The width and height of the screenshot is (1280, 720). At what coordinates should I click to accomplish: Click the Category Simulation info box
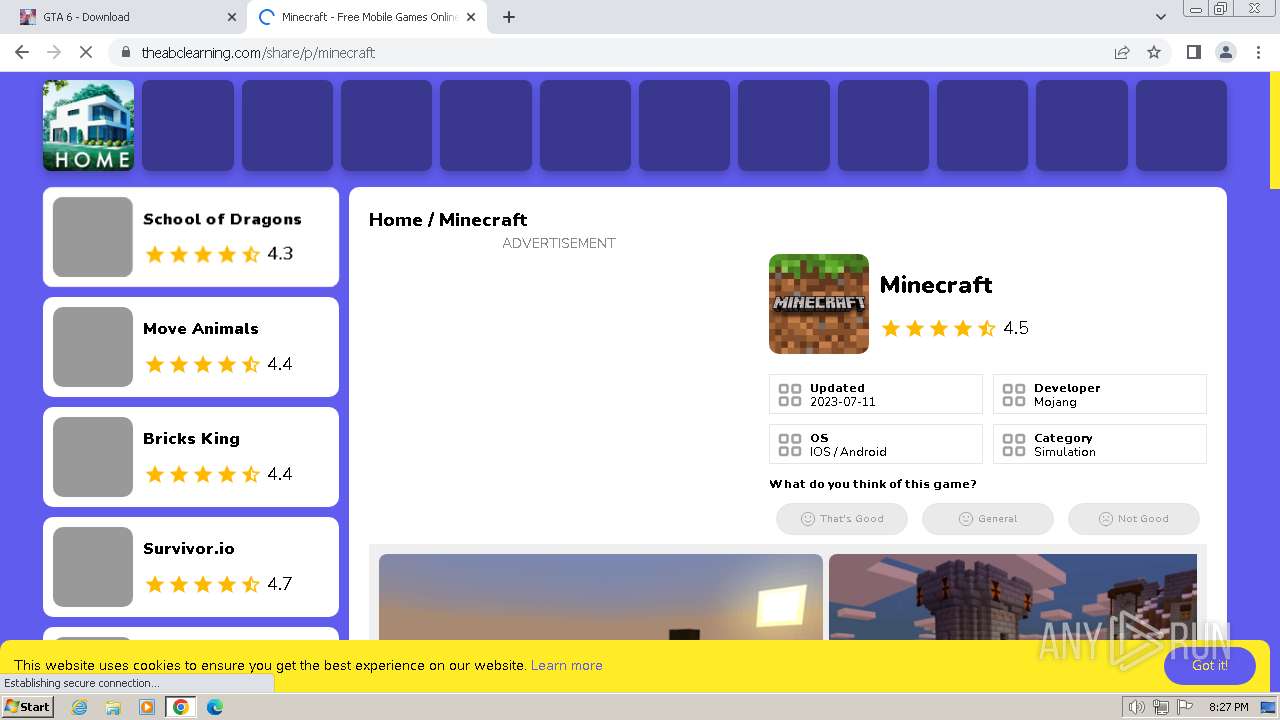[1100, 444]
